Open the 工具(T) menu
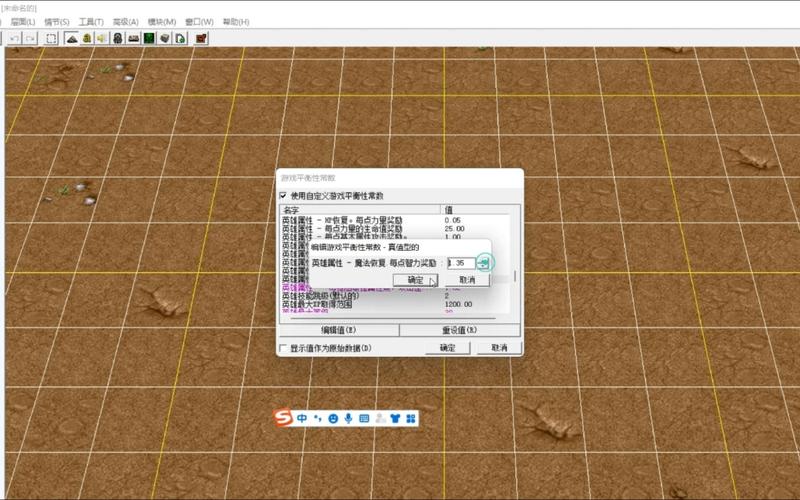The image size is (800, 500). 91,22
